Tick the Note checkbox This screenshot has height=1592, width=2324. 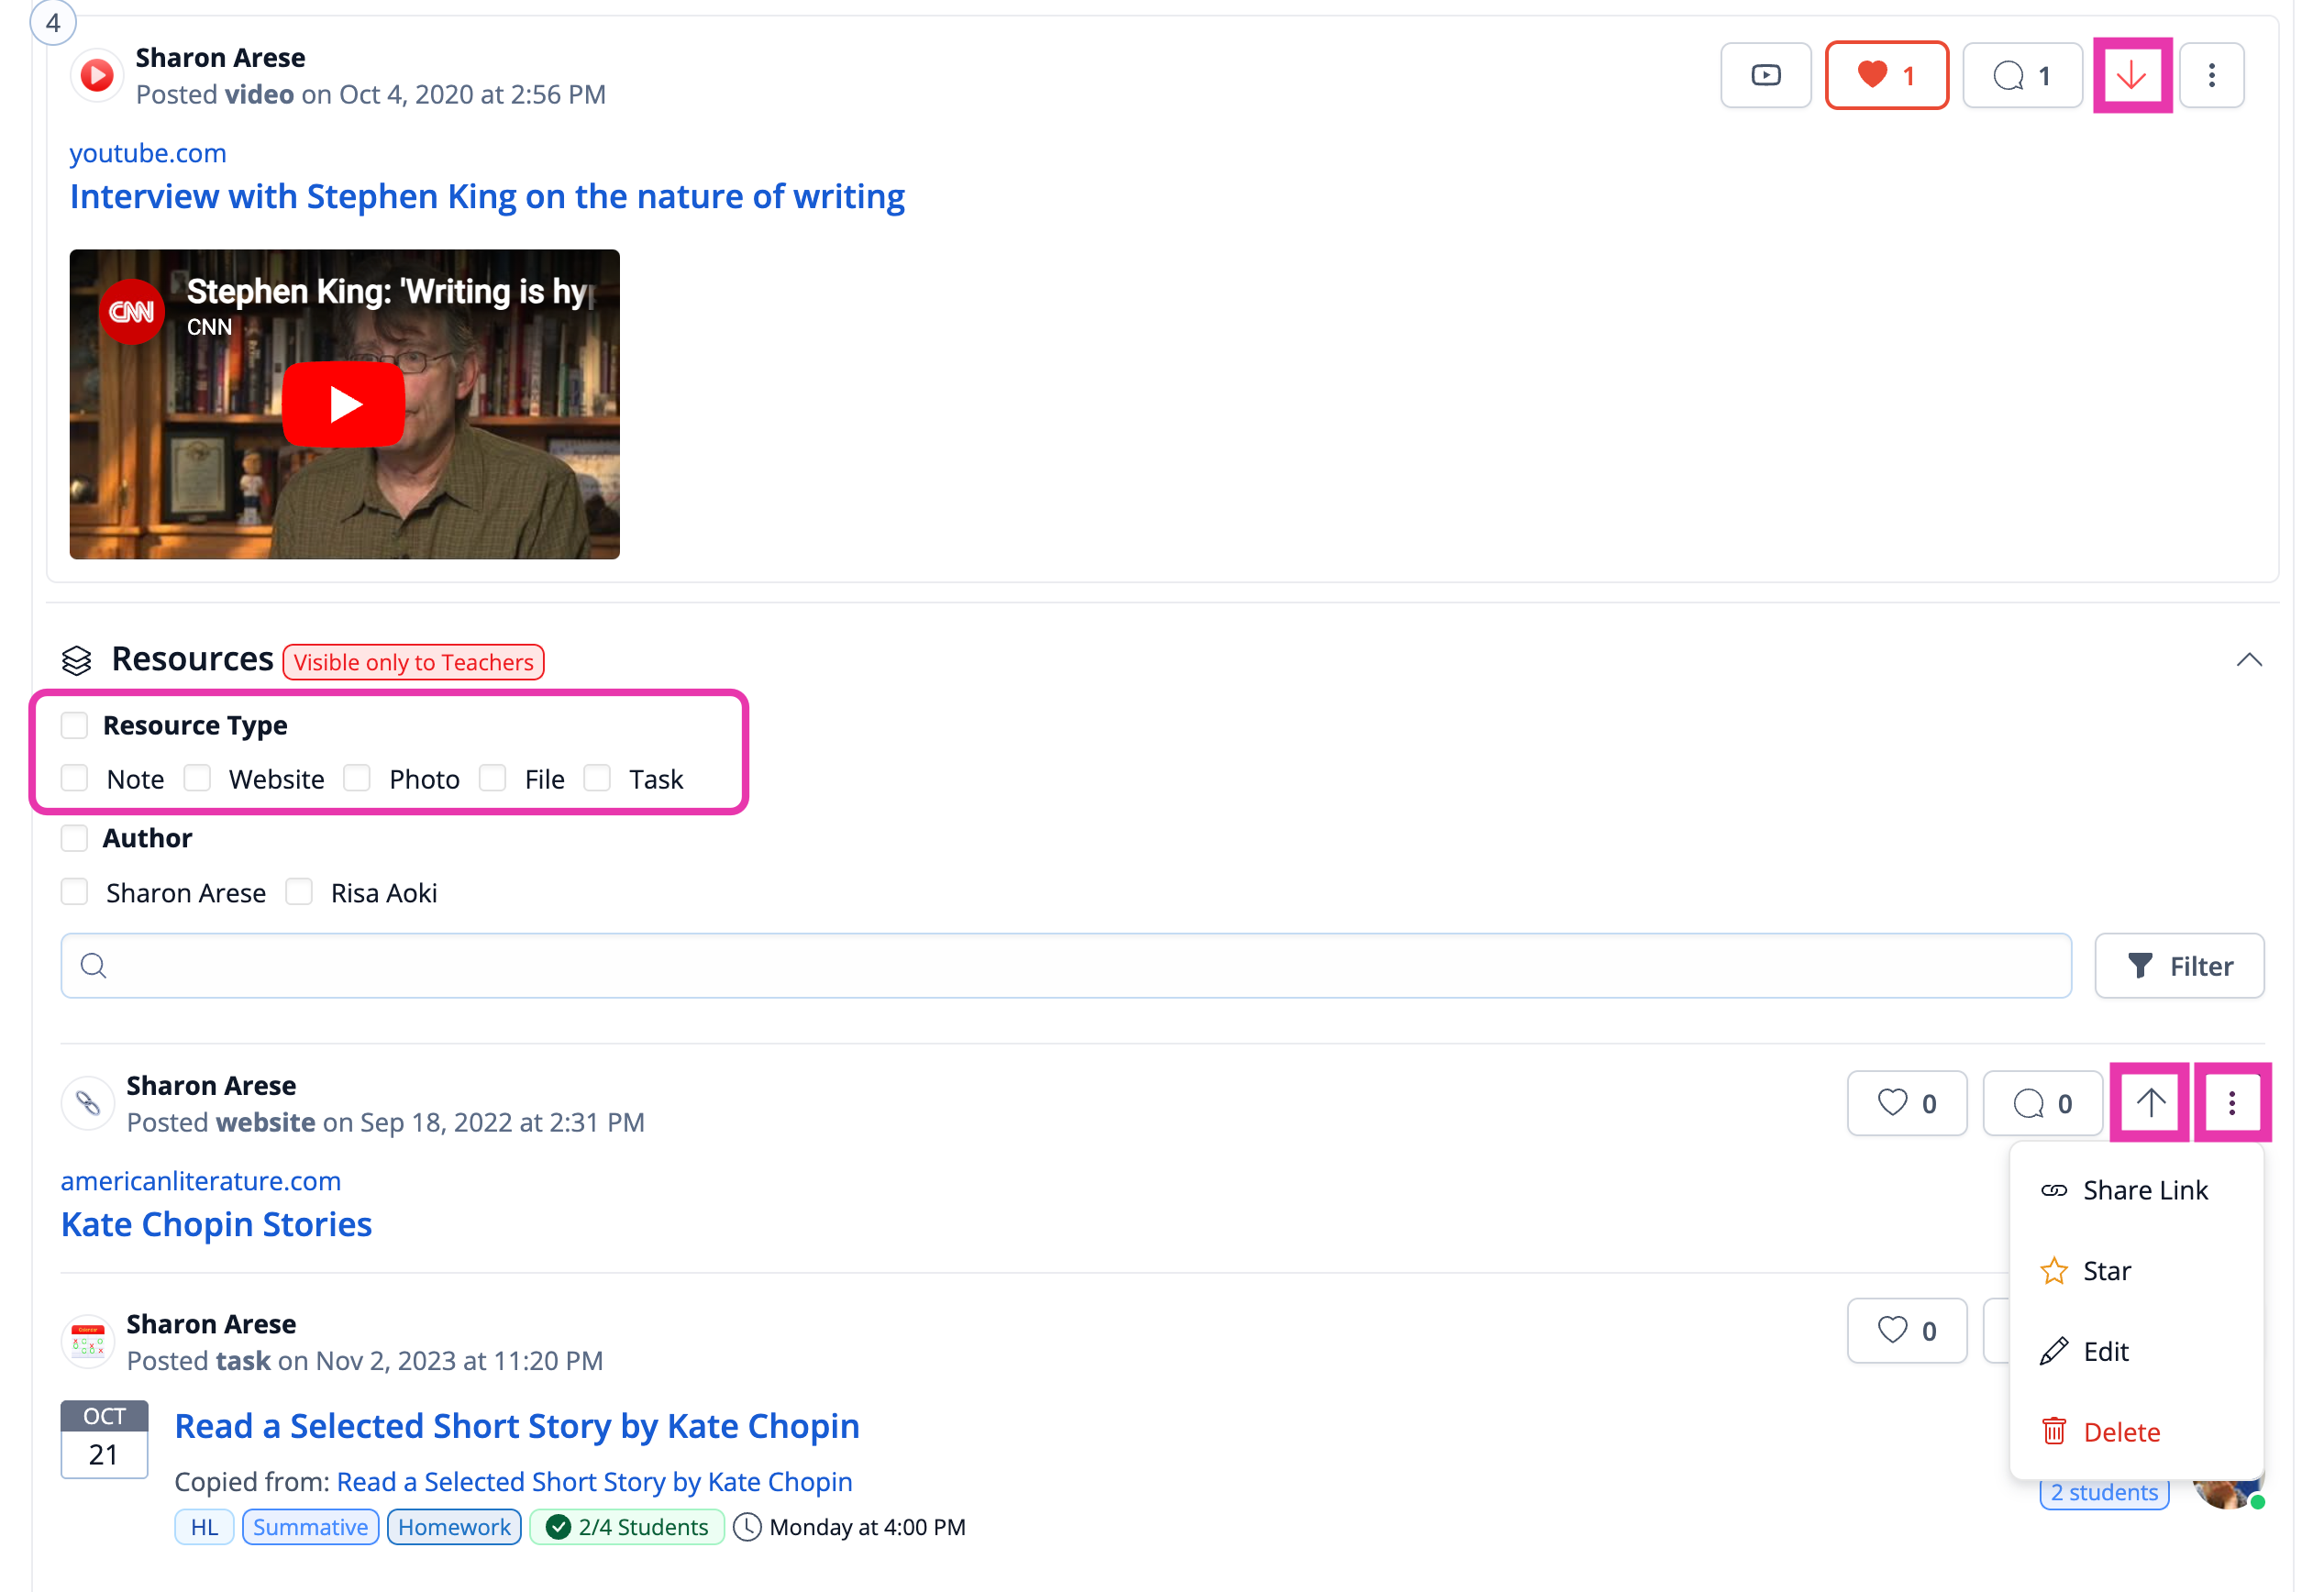pyautogui.click(x=75, y=778)
